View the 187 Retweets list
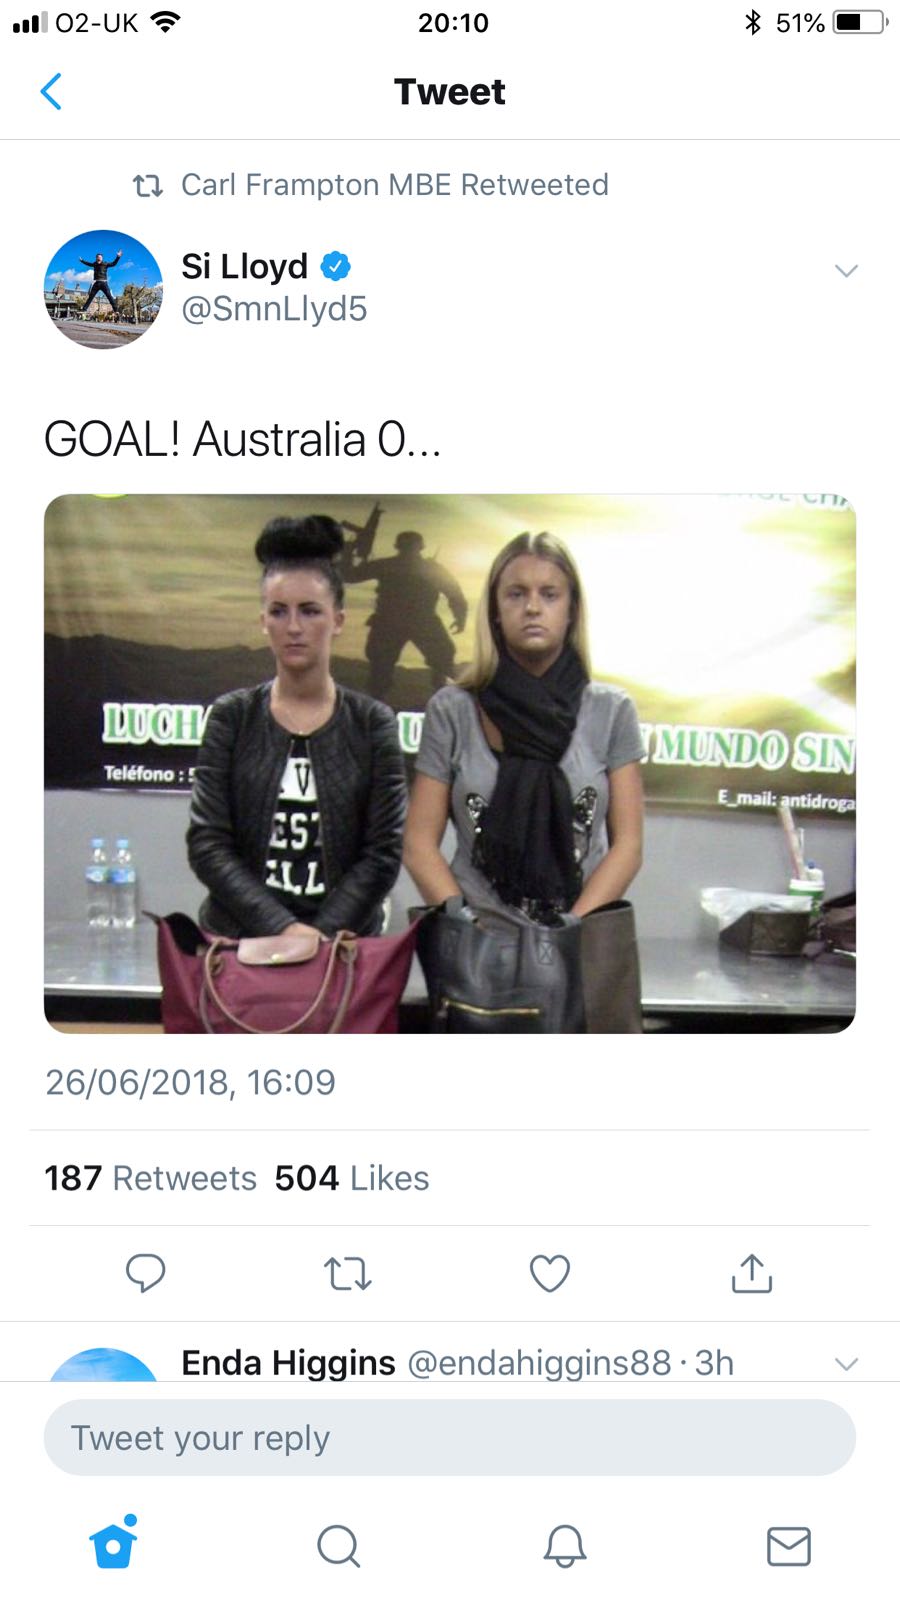Image resolution: width=900 pixels, height=1600 pixels. click(x=151, y=1178)
